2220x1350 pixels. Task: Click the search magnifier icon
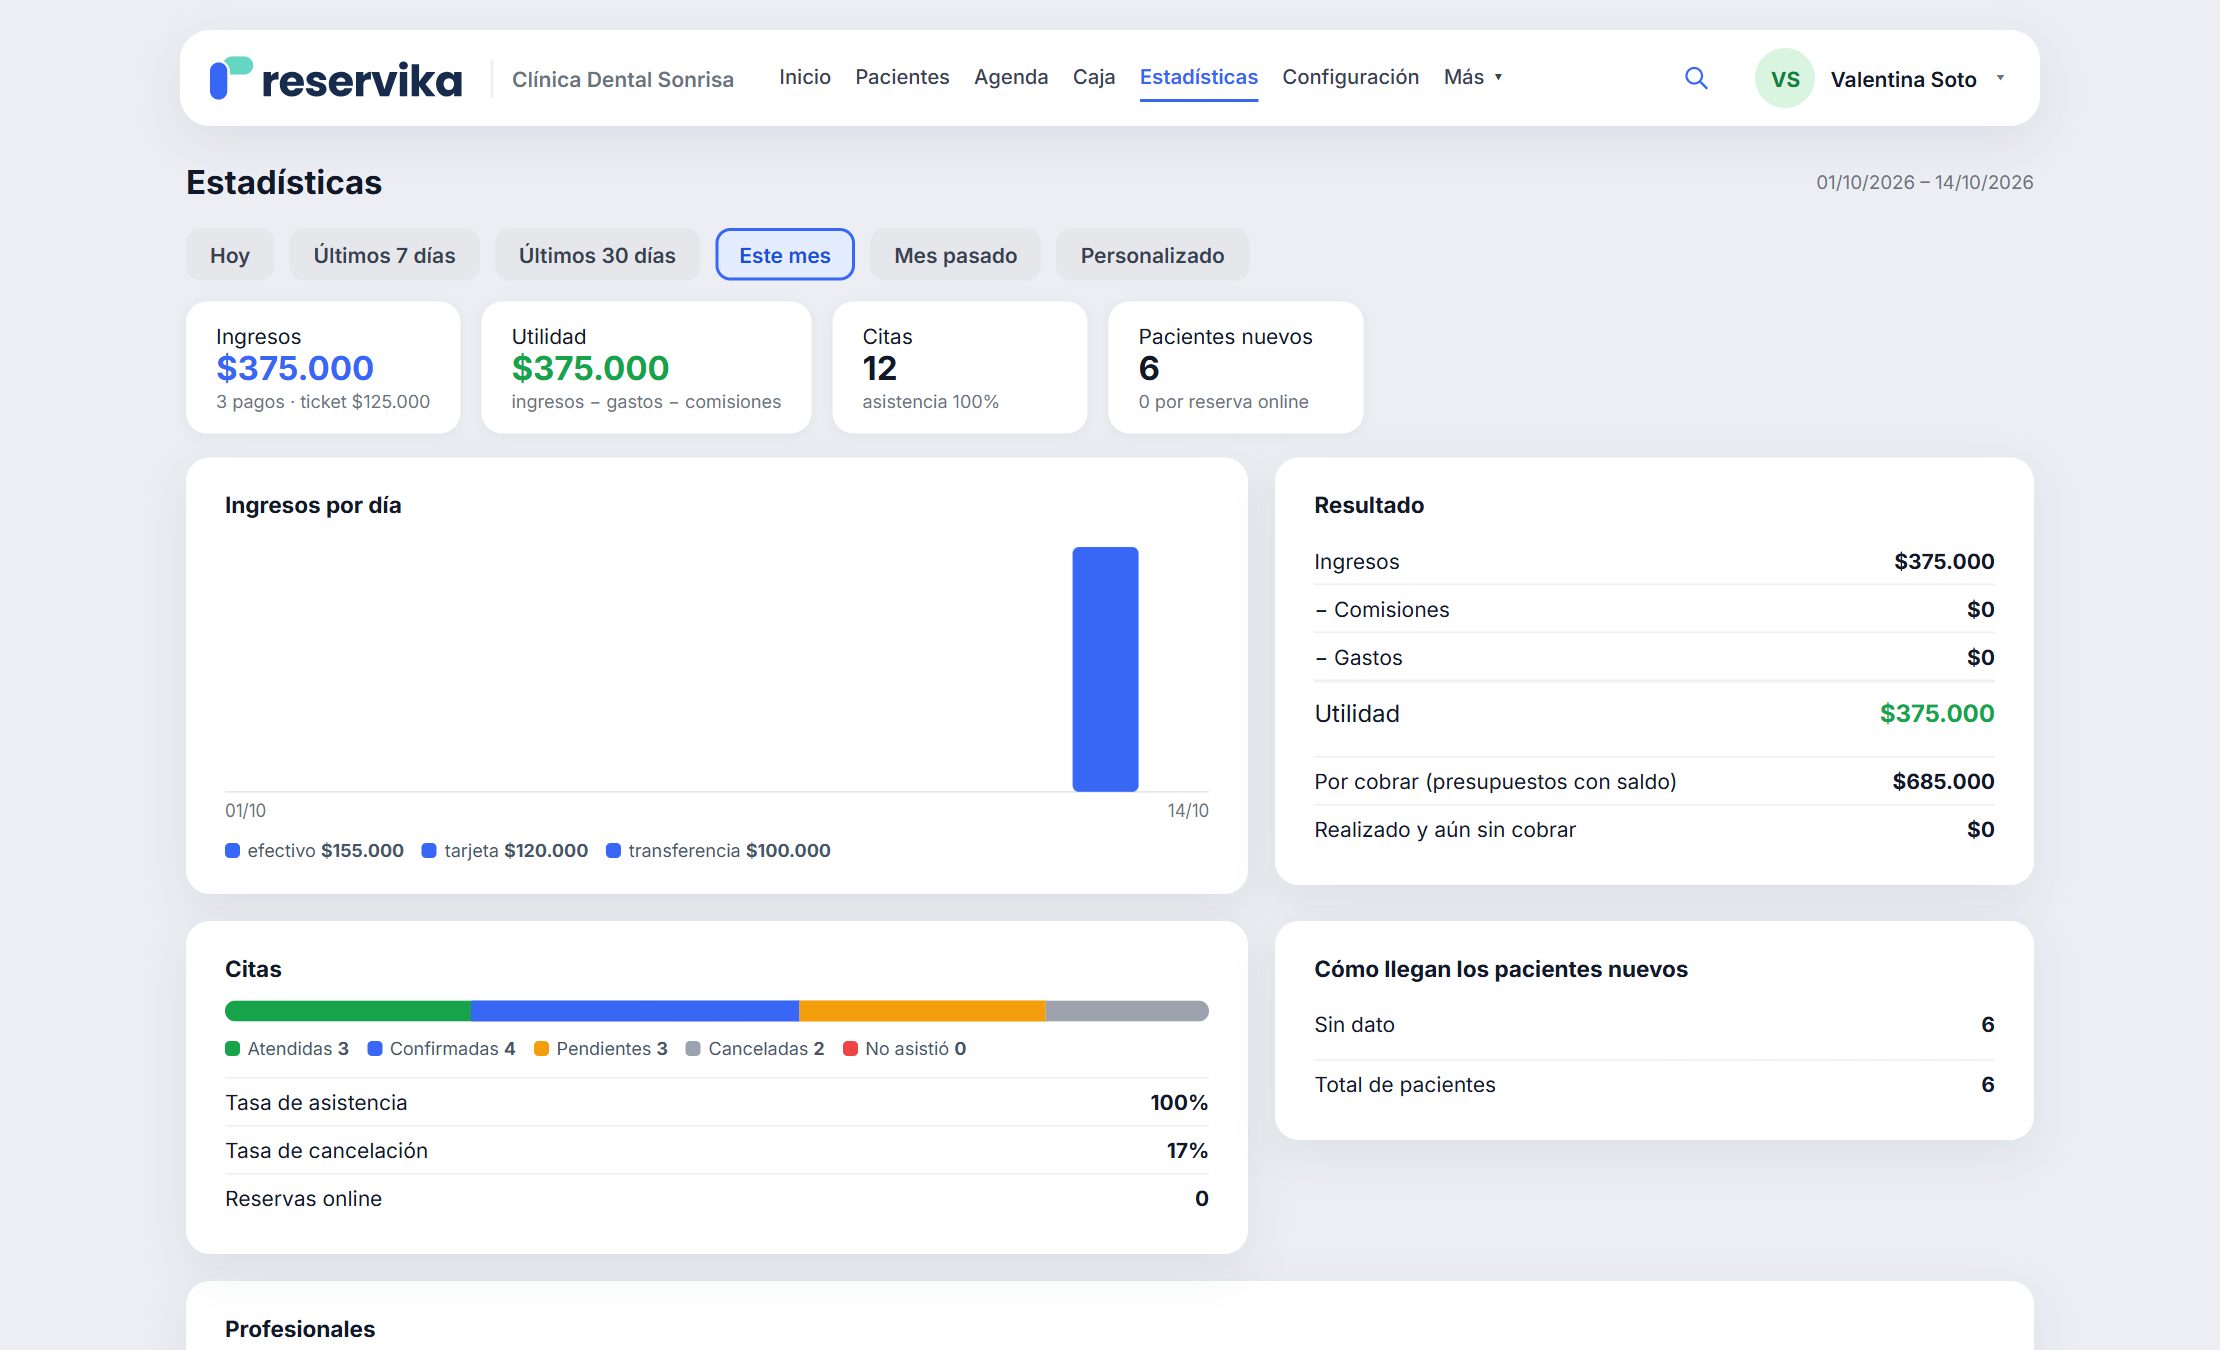click(1696, 78)
